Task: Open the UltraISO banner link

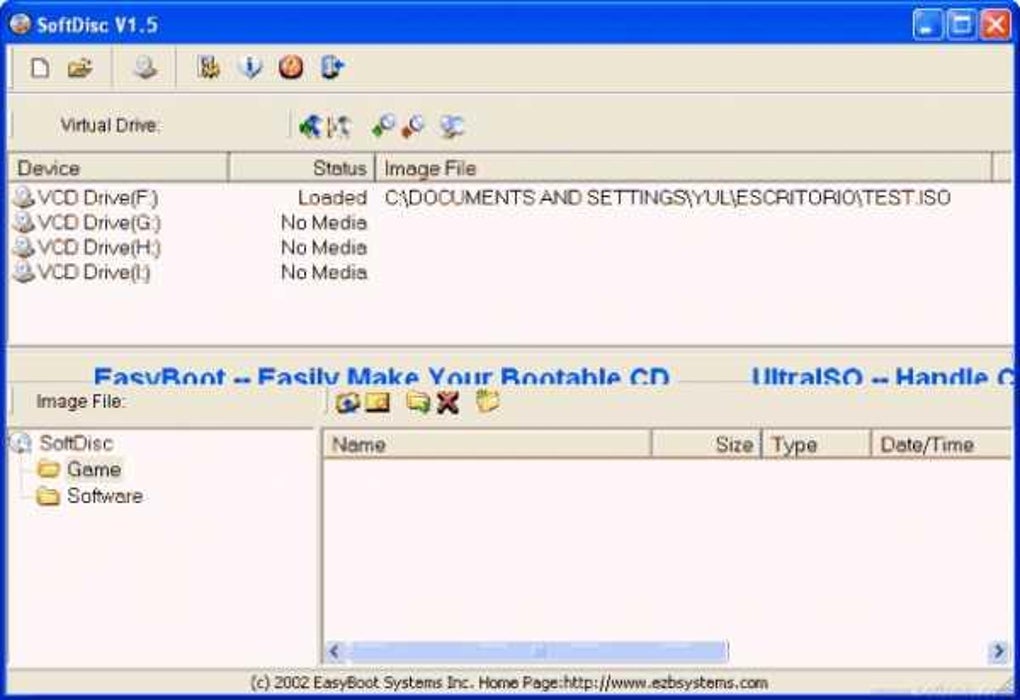Action: click(882, 375)
